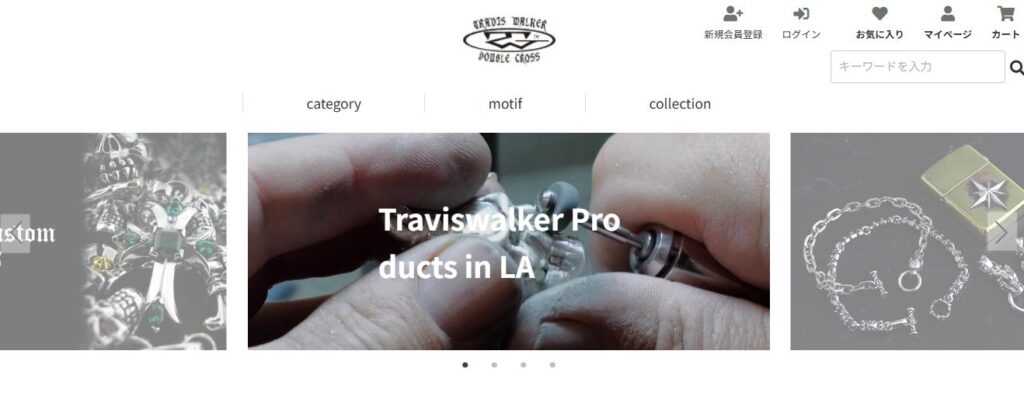Open the chain bracelet and lighter slide

pos(907,242)
